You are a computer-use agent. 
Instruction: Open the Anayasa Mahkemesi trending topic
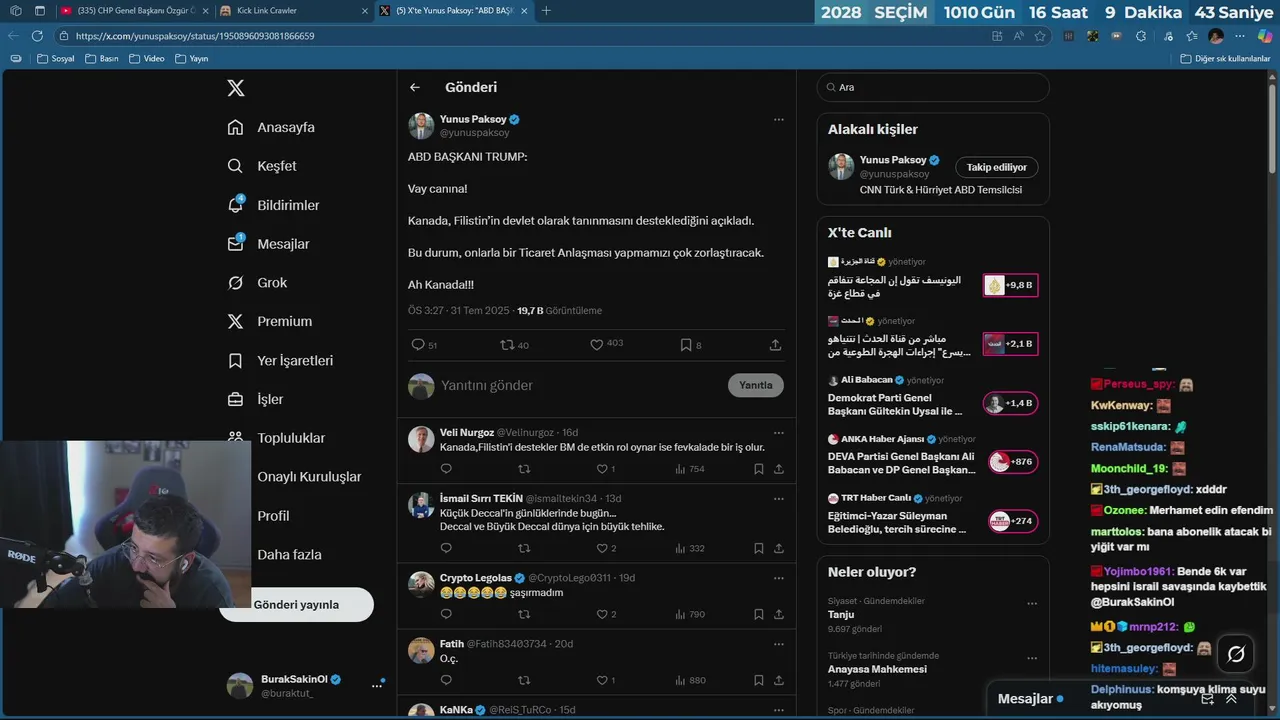click(877, 669)
